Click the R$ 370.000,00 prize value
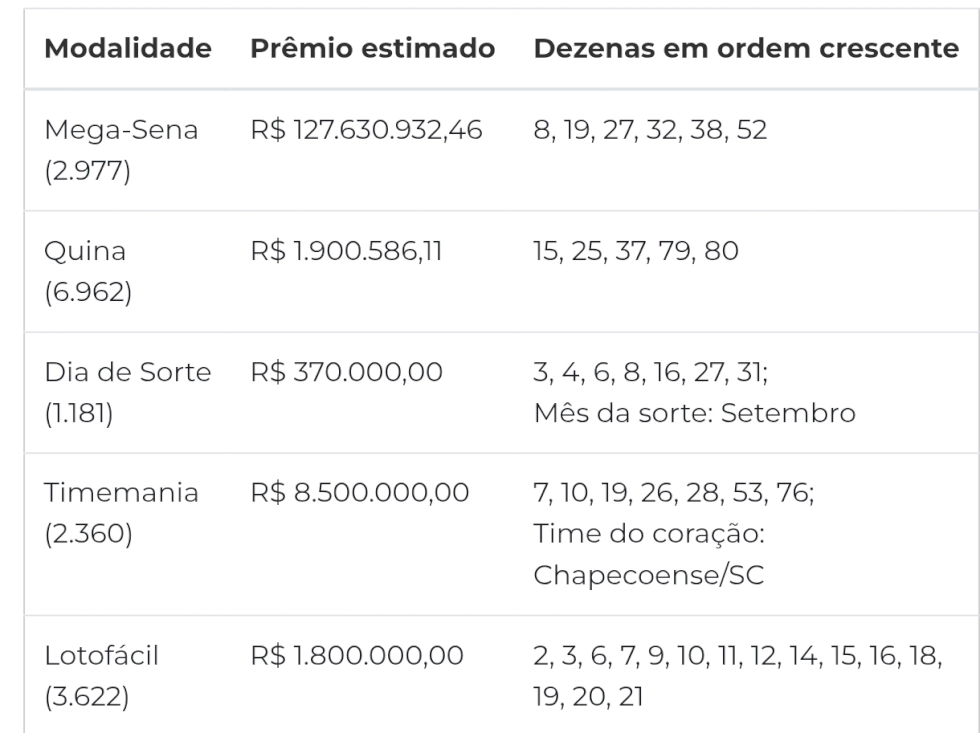This screenshot has width=980, height=733. (x=346, y=372)
